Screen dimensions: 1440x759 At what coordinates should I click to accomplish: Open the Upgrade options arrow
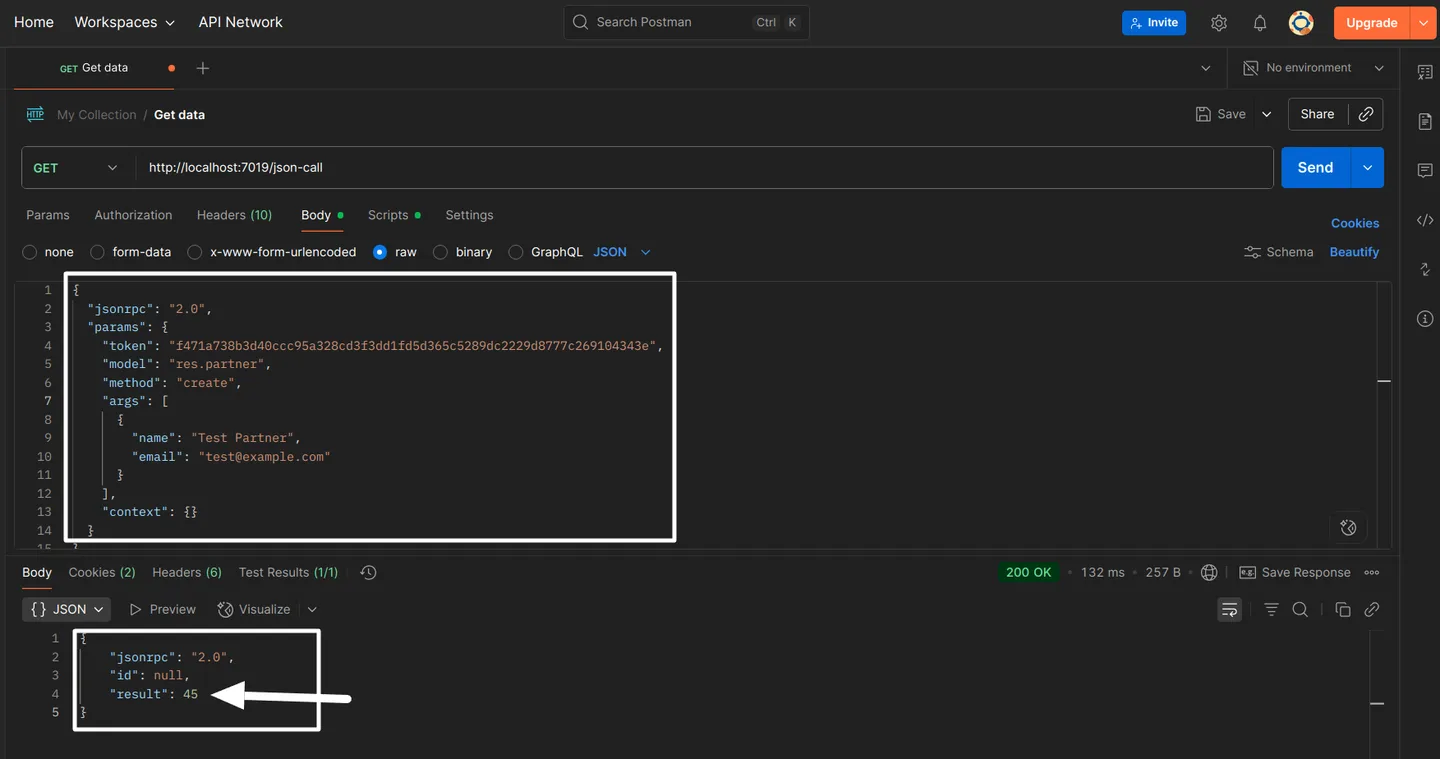tap(1423, 23)
